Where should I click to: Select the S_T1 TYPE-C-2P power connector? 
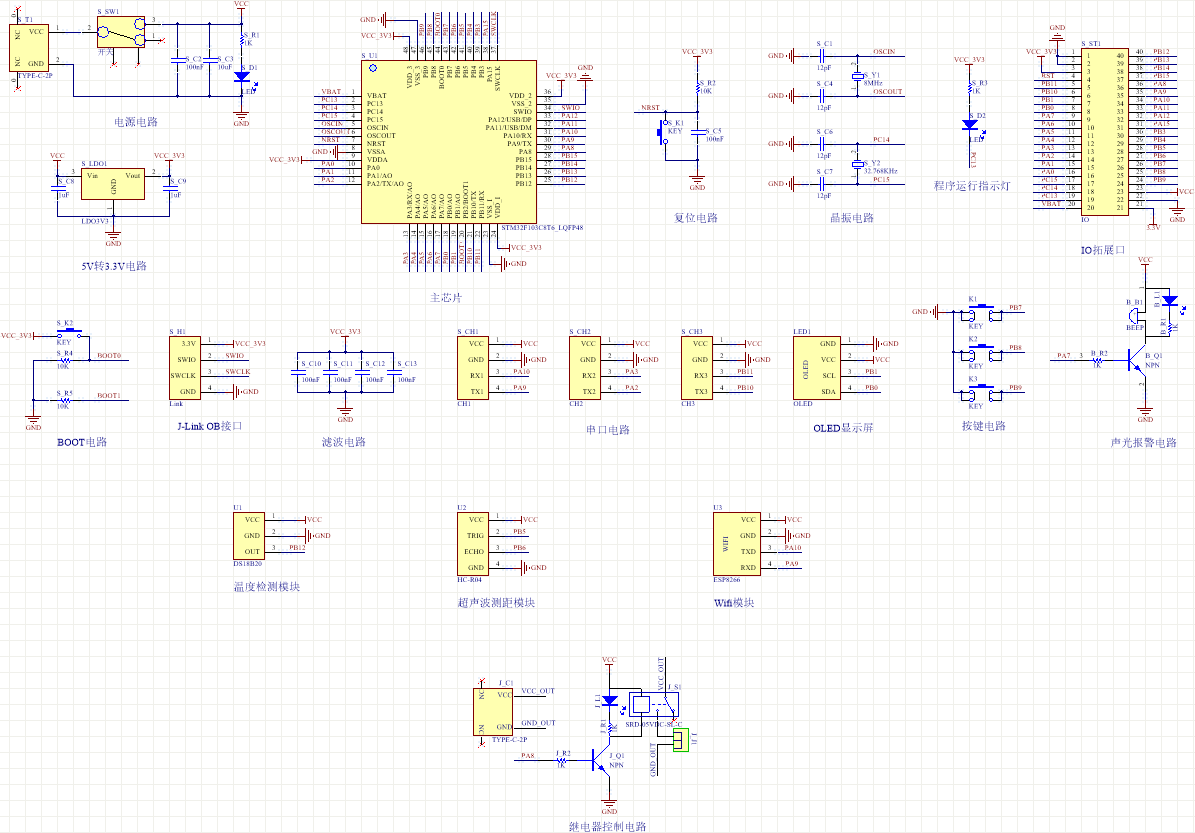pos(29,48)
